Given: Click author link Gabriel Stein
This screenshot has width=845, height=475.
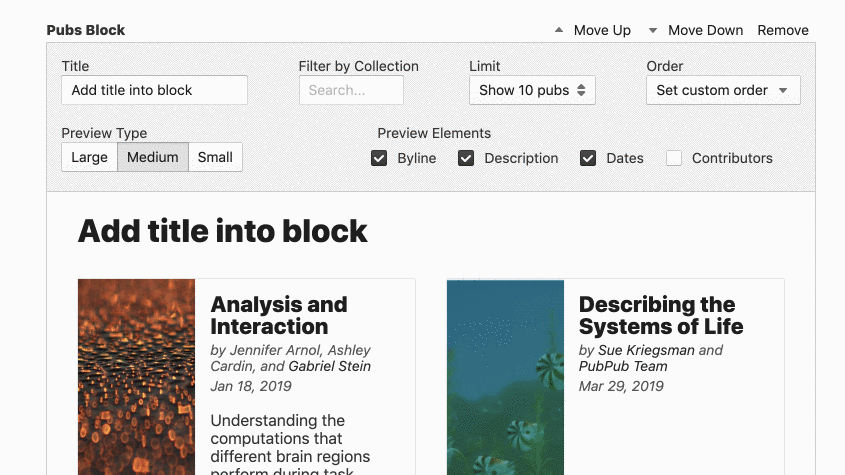Looking at the screenshot, I should pyautogui.click(x=329, y=366).
